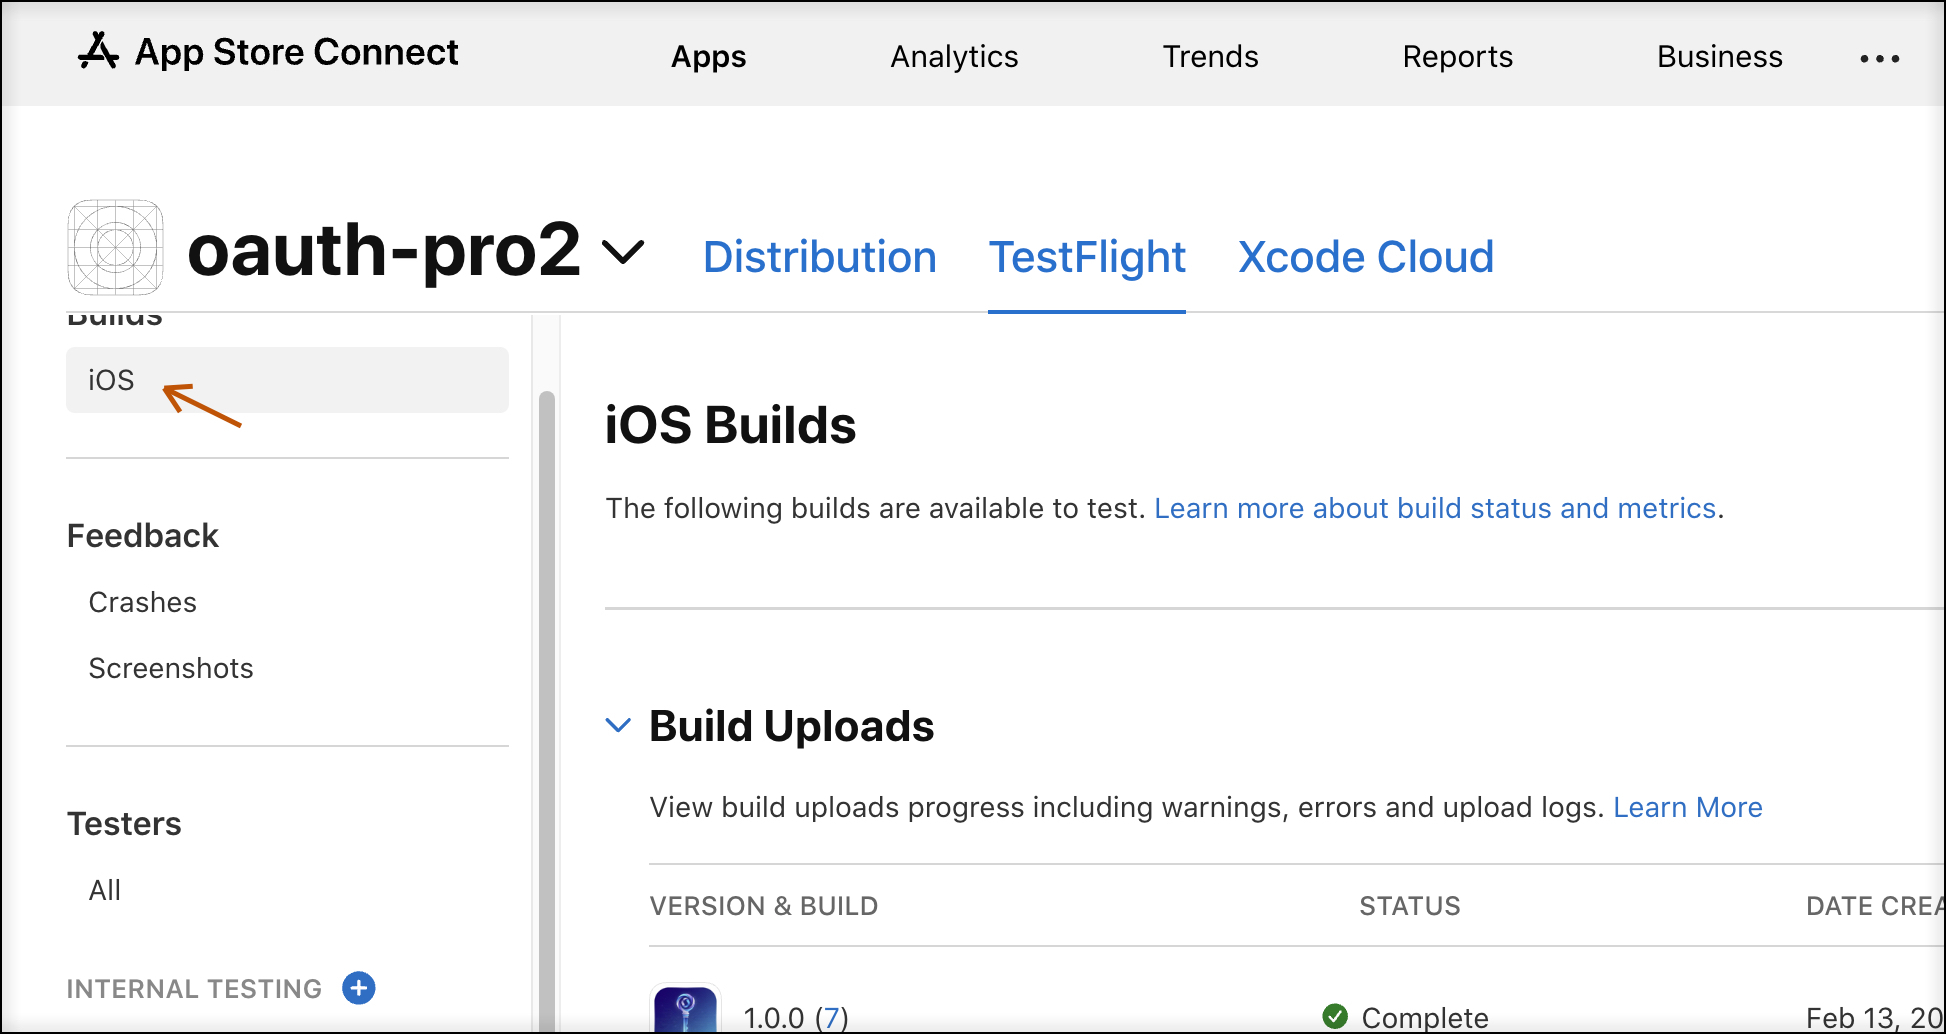
Task: Click Learn more about build status and metrics
Action: point(1437,508)
